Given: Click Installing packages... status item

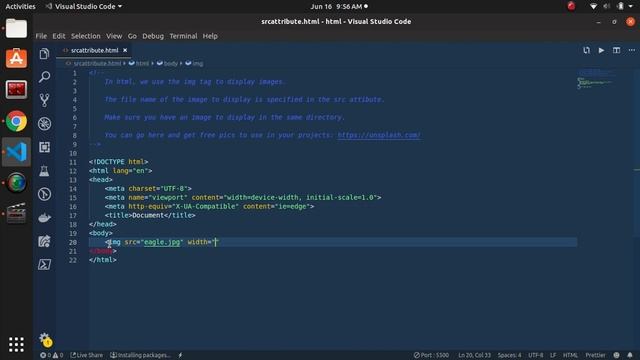Looking at the screenshot, I should click(x=140, y=355).
